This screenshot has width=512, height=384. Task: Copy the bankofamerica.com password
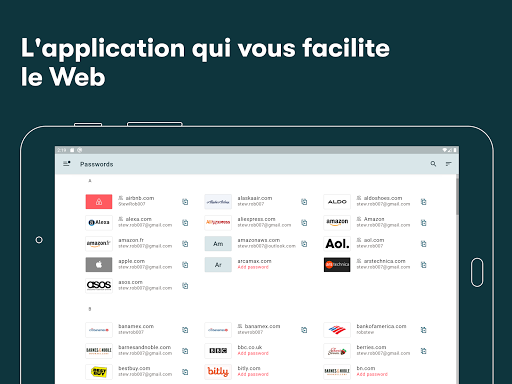pyautogui.click(x=423, y=330)
